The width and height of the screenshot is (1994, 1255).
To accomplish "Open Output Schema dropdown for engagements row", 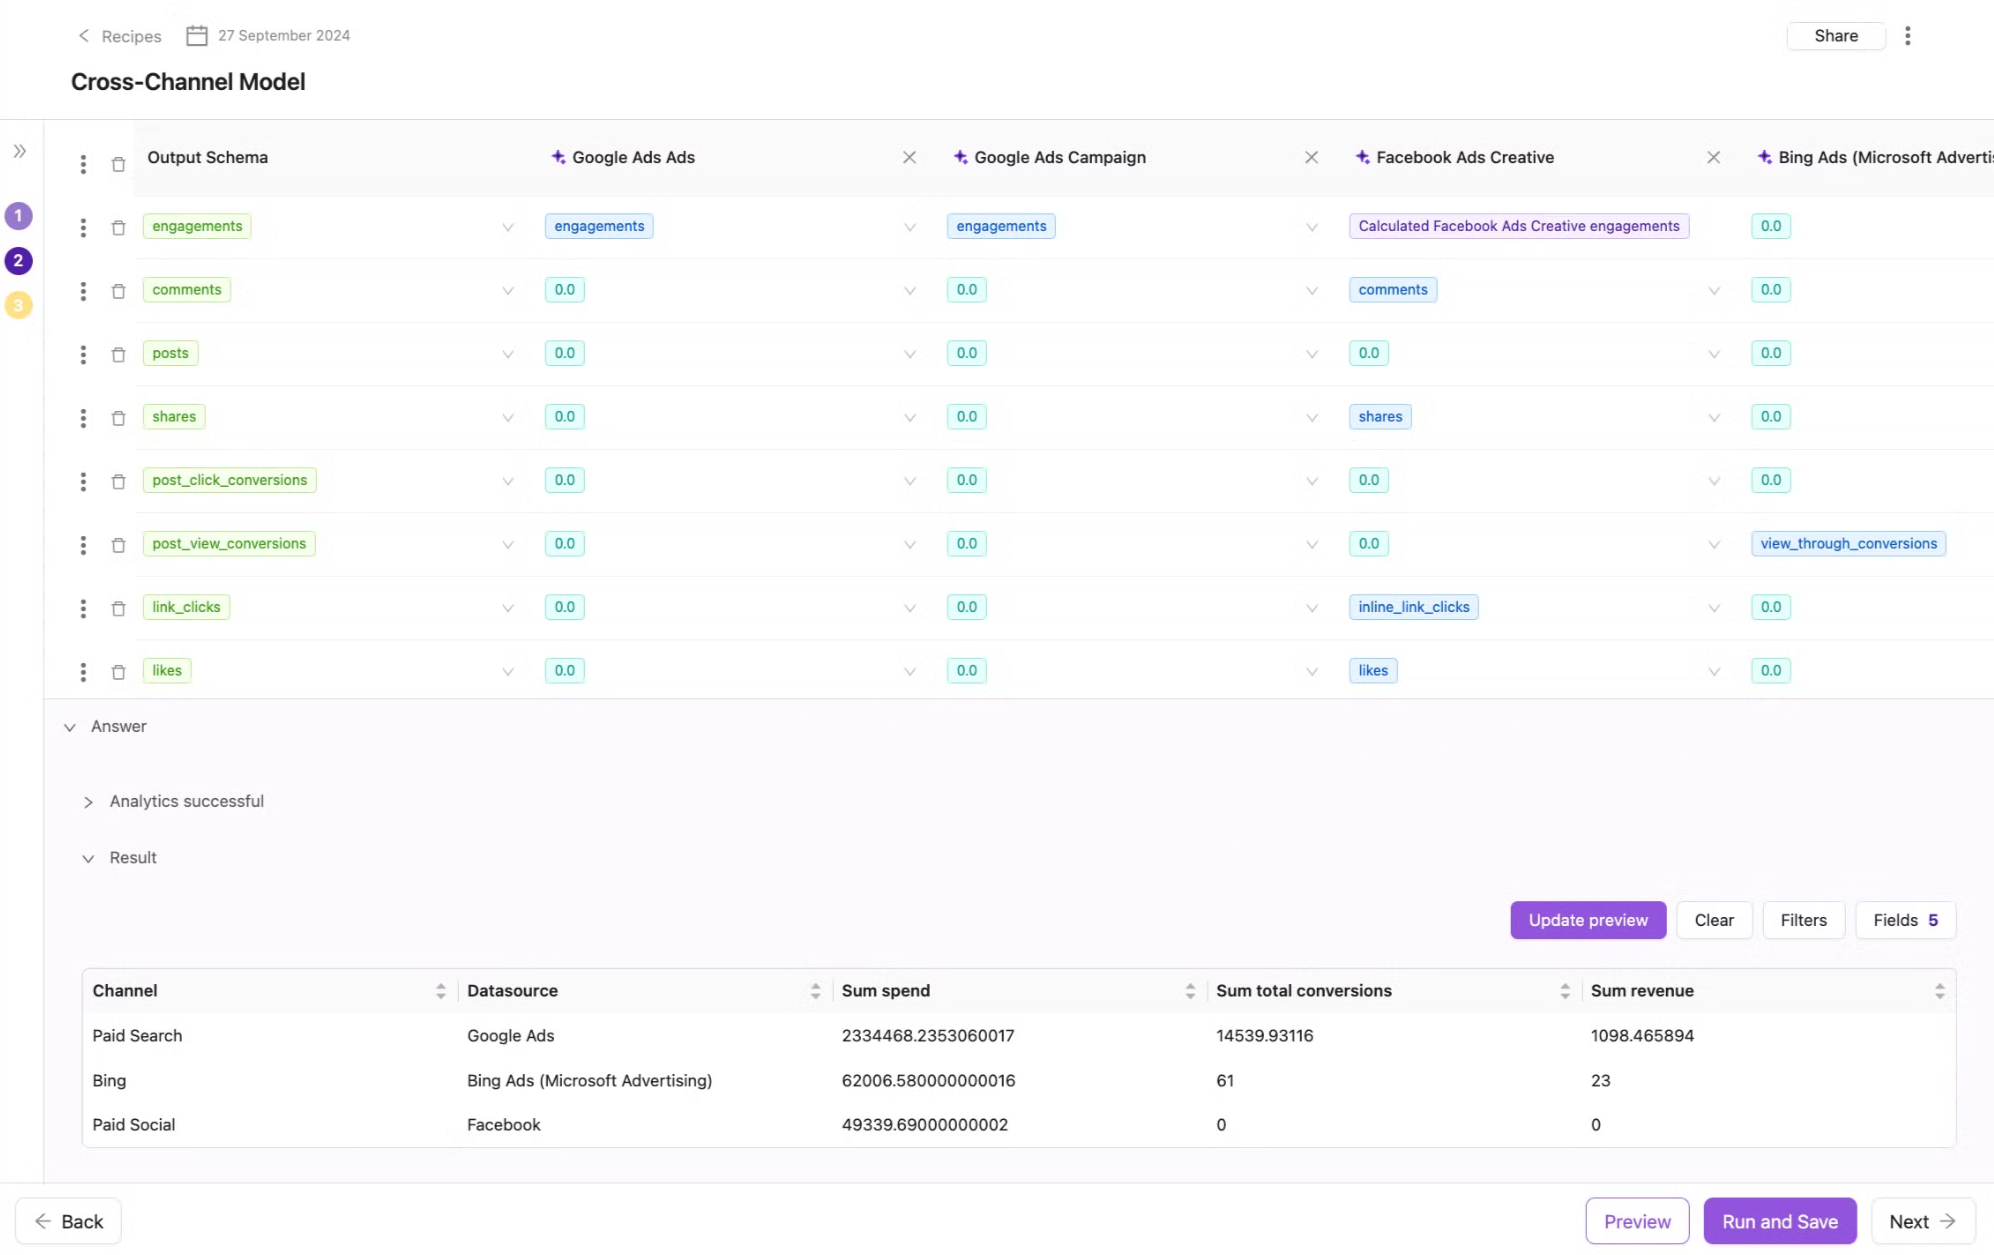I will coord(508,228).
